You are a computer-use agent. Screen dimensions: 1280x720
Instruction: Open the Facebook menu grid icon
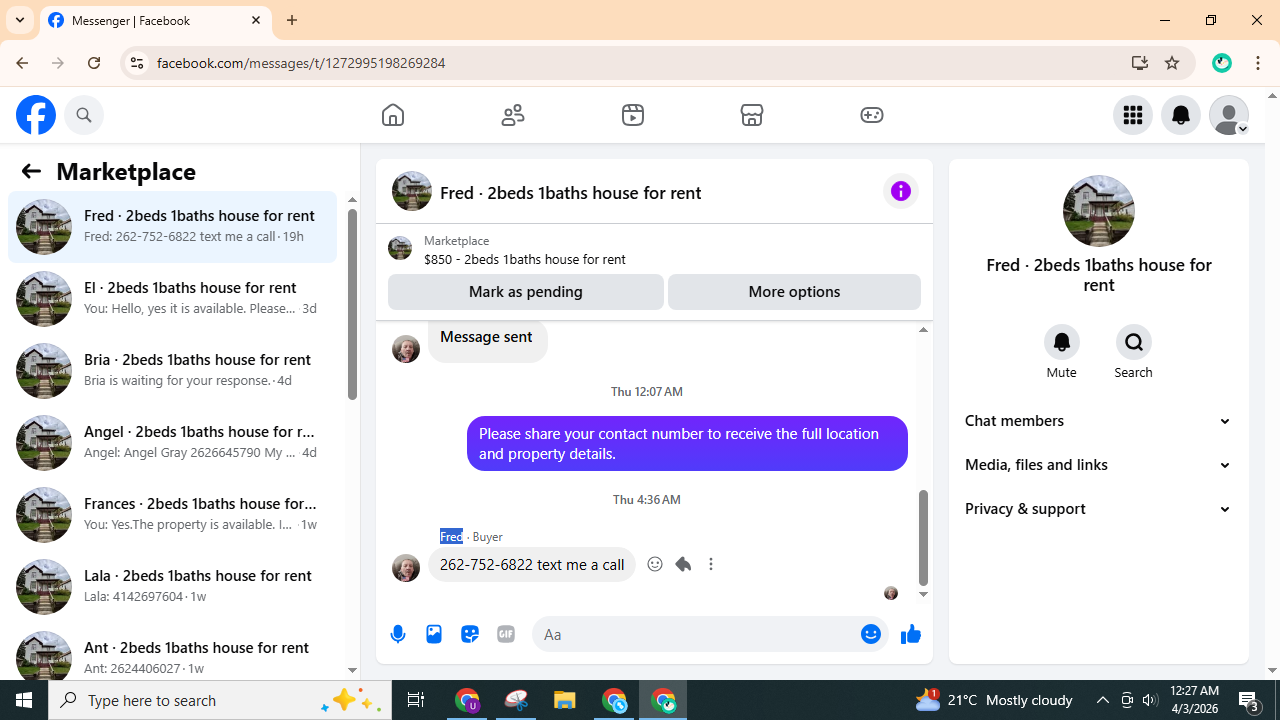(x=1133, y=115)
